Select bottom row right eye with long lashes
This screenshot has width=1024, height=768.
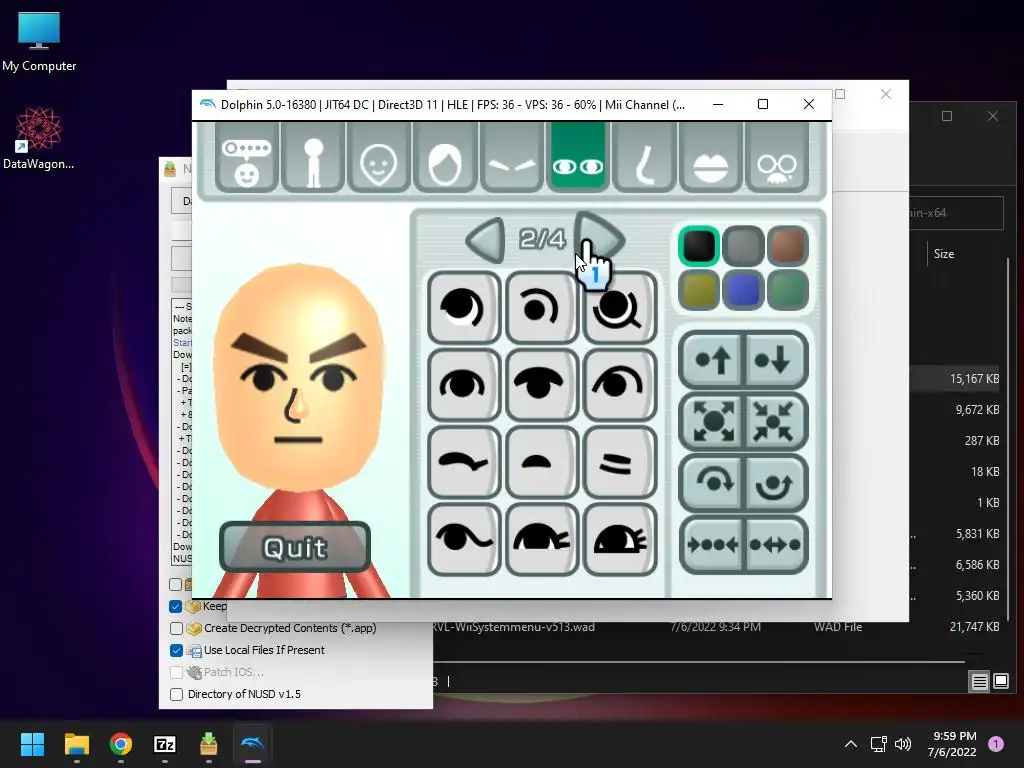tap(620, 539)
